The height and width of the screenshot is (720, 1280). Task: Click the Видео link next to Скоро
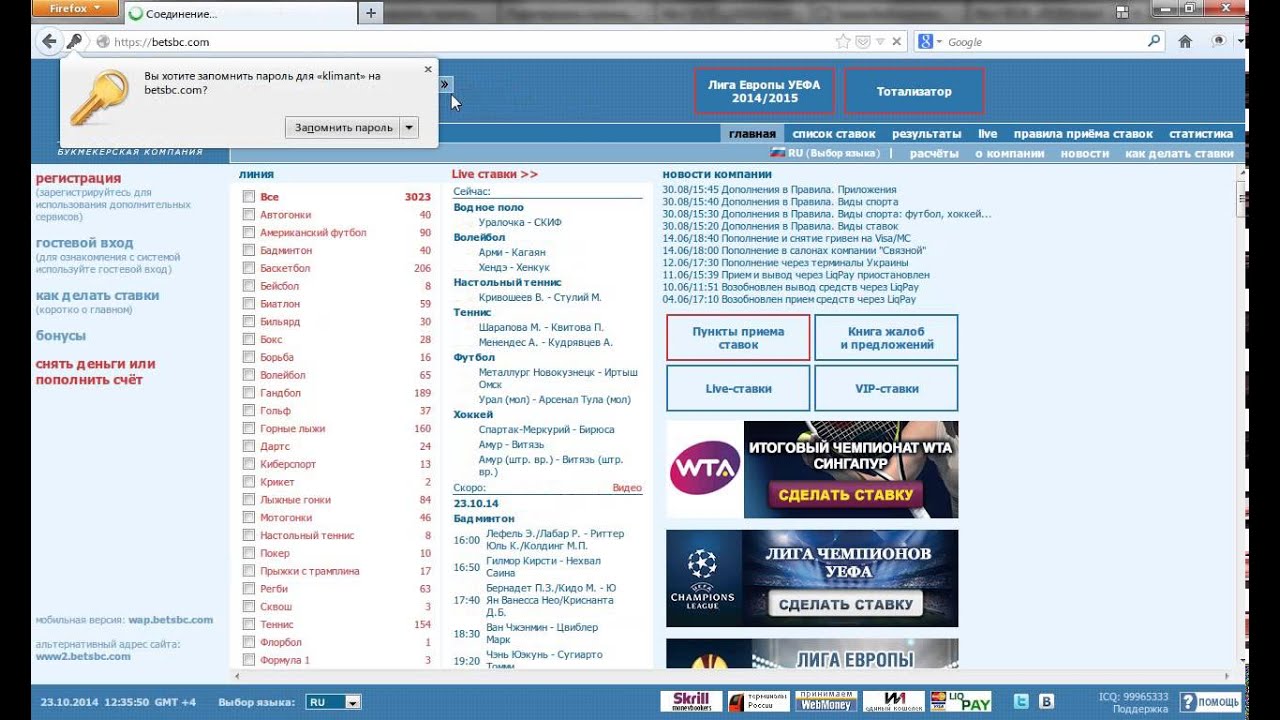pyautogui.click(x=627, y=488)
